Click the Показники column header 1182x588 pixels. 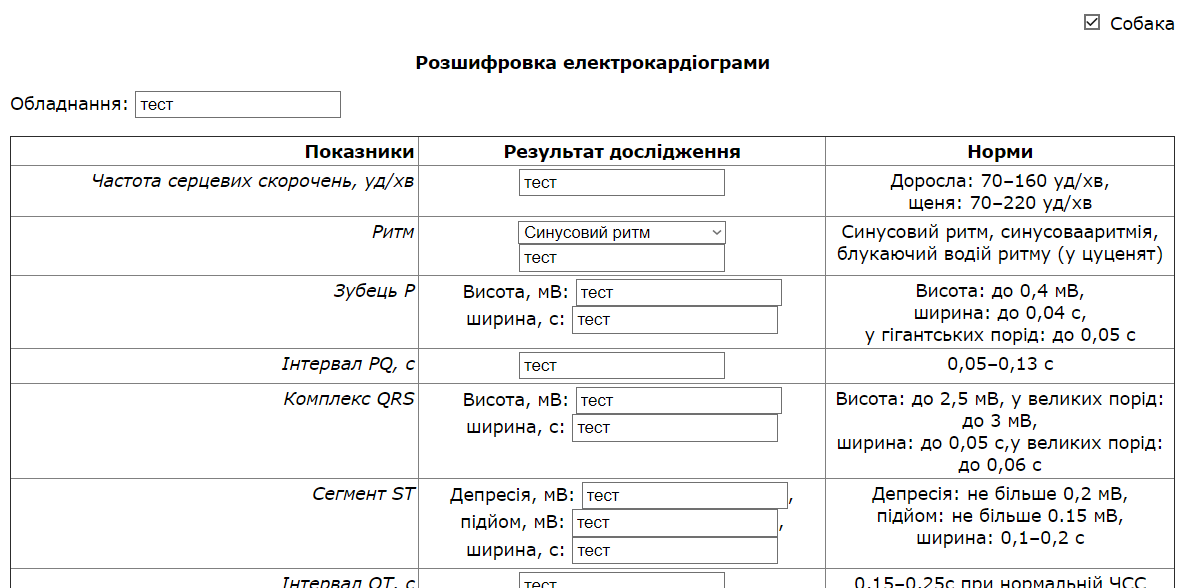359,152
